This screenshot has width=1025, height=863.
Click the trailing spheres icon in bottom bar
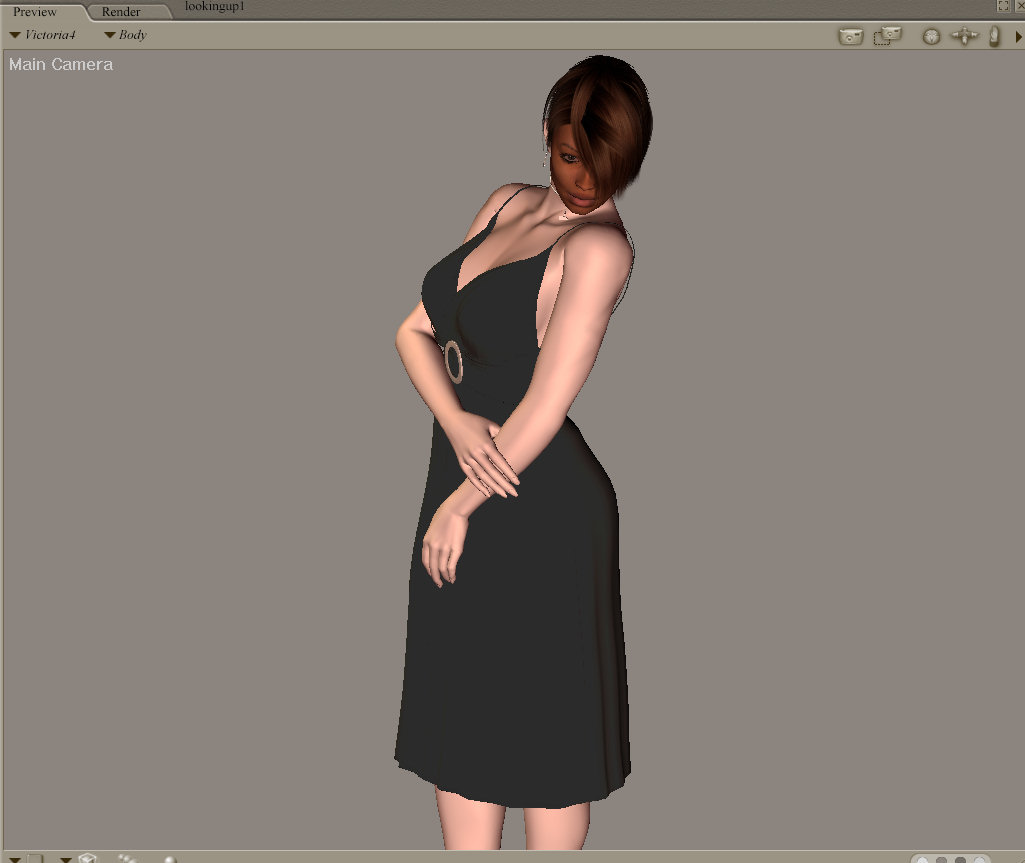(127, 858)
